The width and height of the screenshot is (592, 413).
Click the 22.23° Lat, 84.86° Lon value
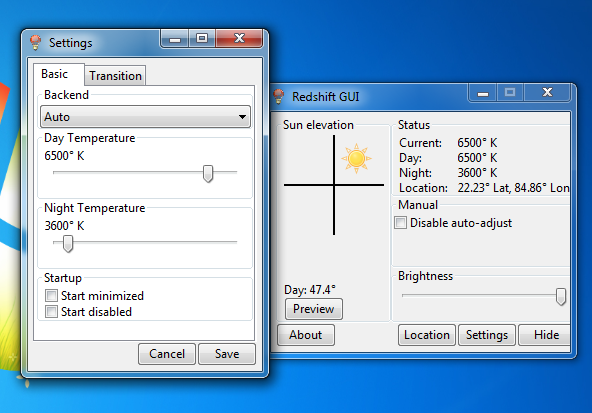coord(513,188)
